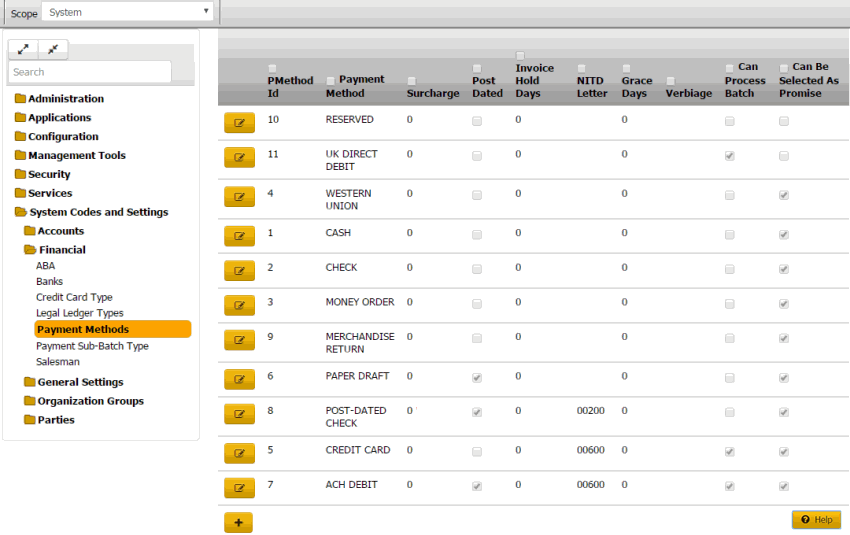
Task: Click the expand all tree icon
Action: [x=23, y=49]
